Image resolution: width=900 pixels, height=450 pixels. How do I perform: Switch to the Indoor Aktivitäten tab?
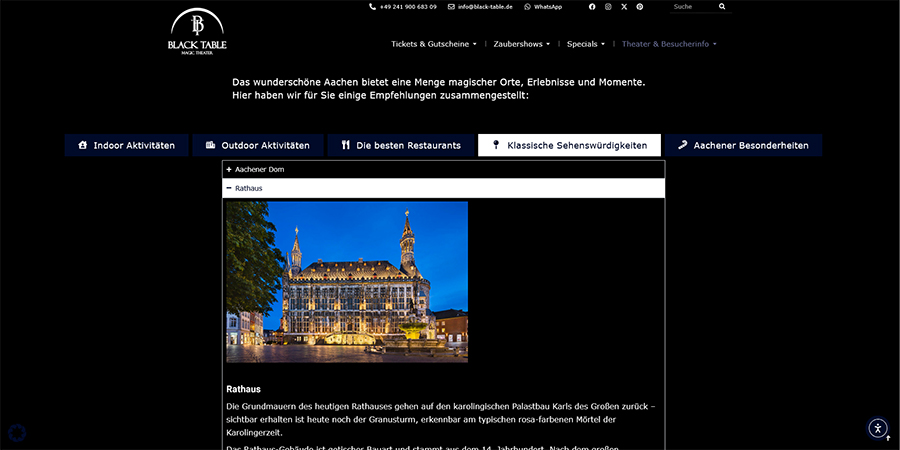point(126,145)
